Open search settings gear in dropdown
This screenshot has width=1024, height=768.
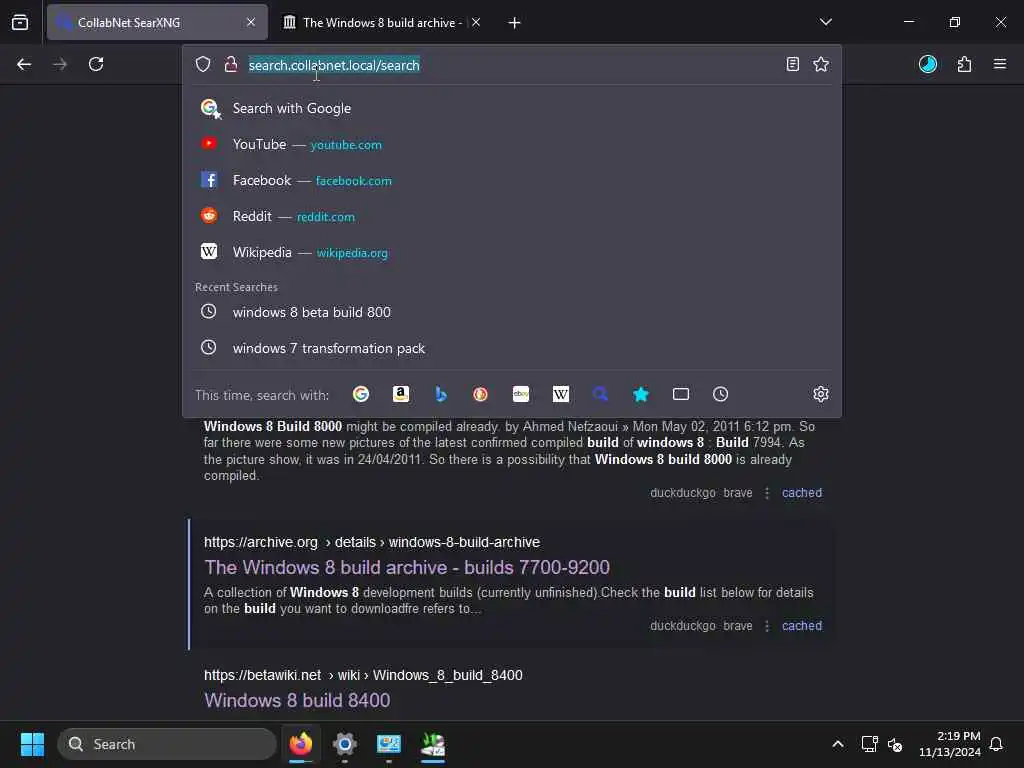tap(821, 394)
